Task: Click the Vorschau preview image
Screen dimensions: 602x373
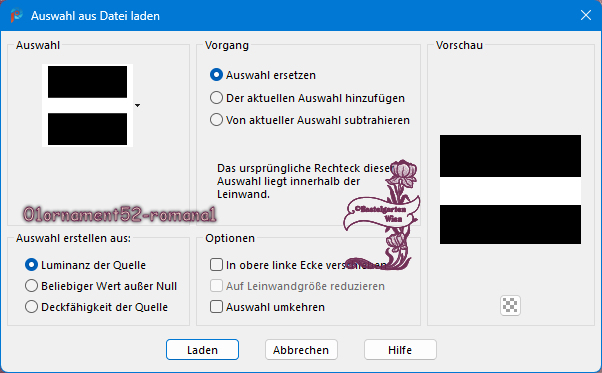Action: tap(510, 190)
